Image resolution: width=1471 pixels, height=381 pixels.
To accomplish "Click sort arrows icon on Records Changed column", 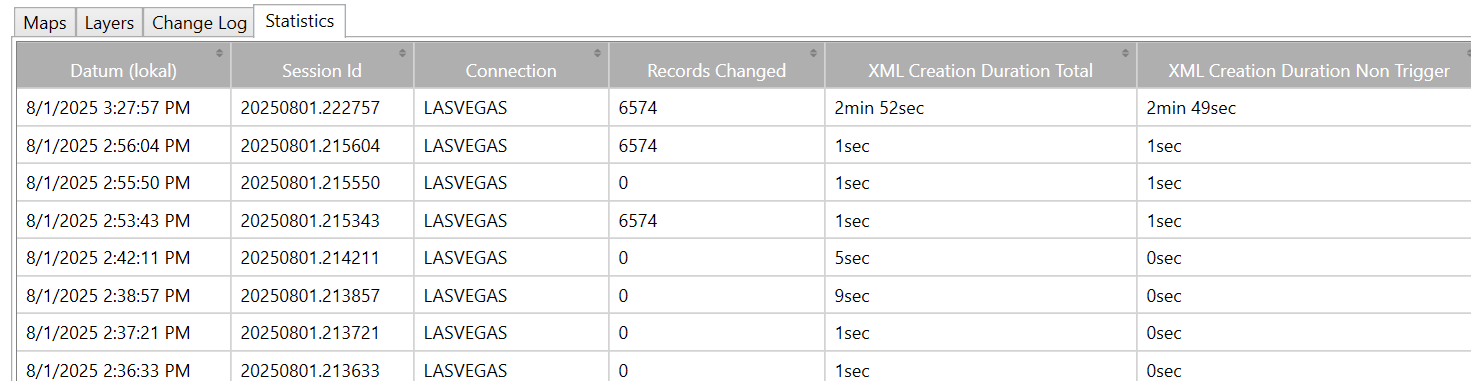I will pos(814,53).
